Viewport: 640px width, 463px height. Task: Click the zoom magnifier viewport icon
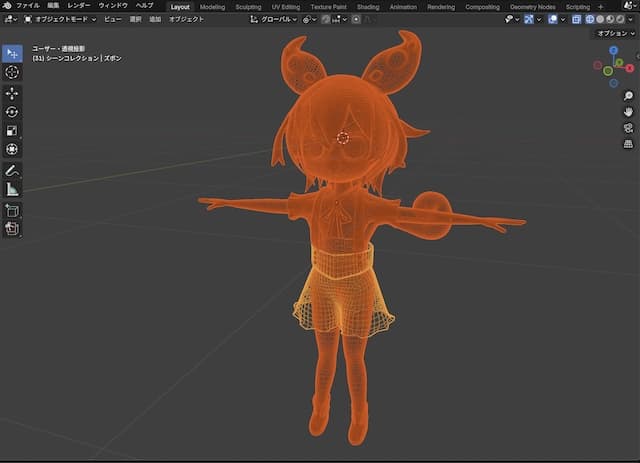(x=628, y=96)
